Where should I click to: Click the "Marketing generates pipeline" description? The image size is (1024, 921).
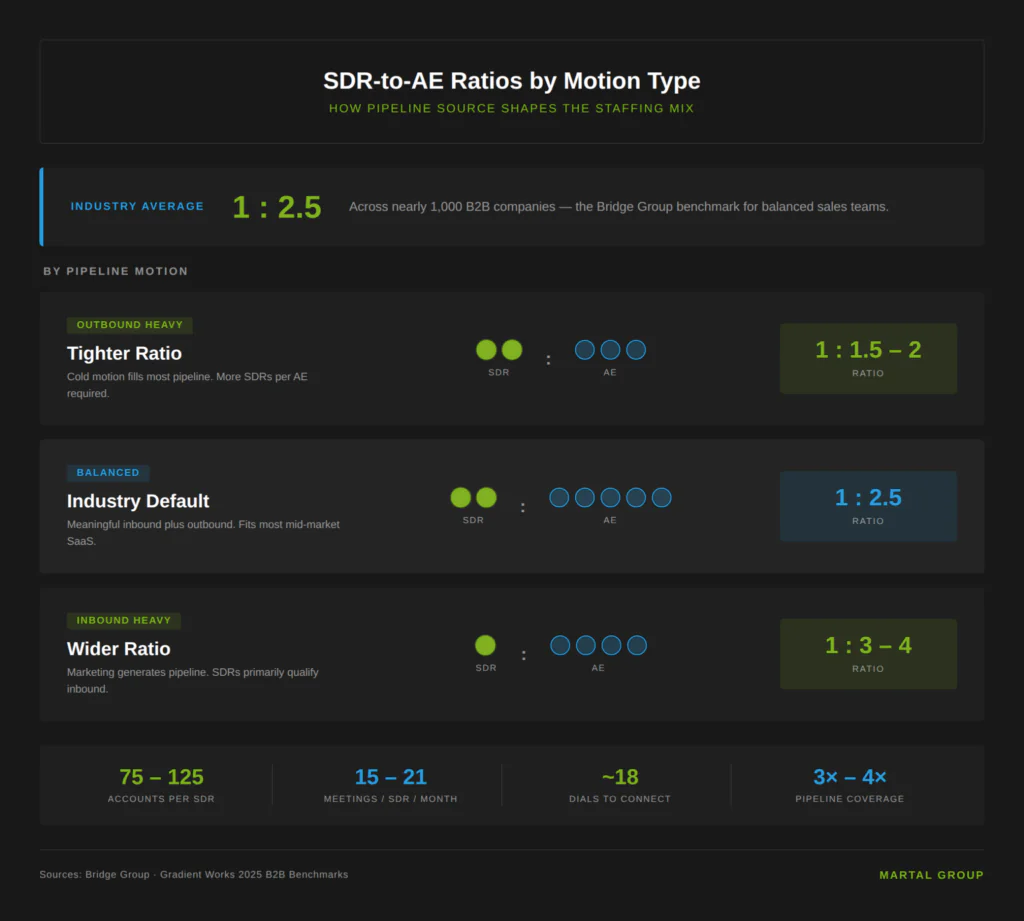[x=193, y=680]
